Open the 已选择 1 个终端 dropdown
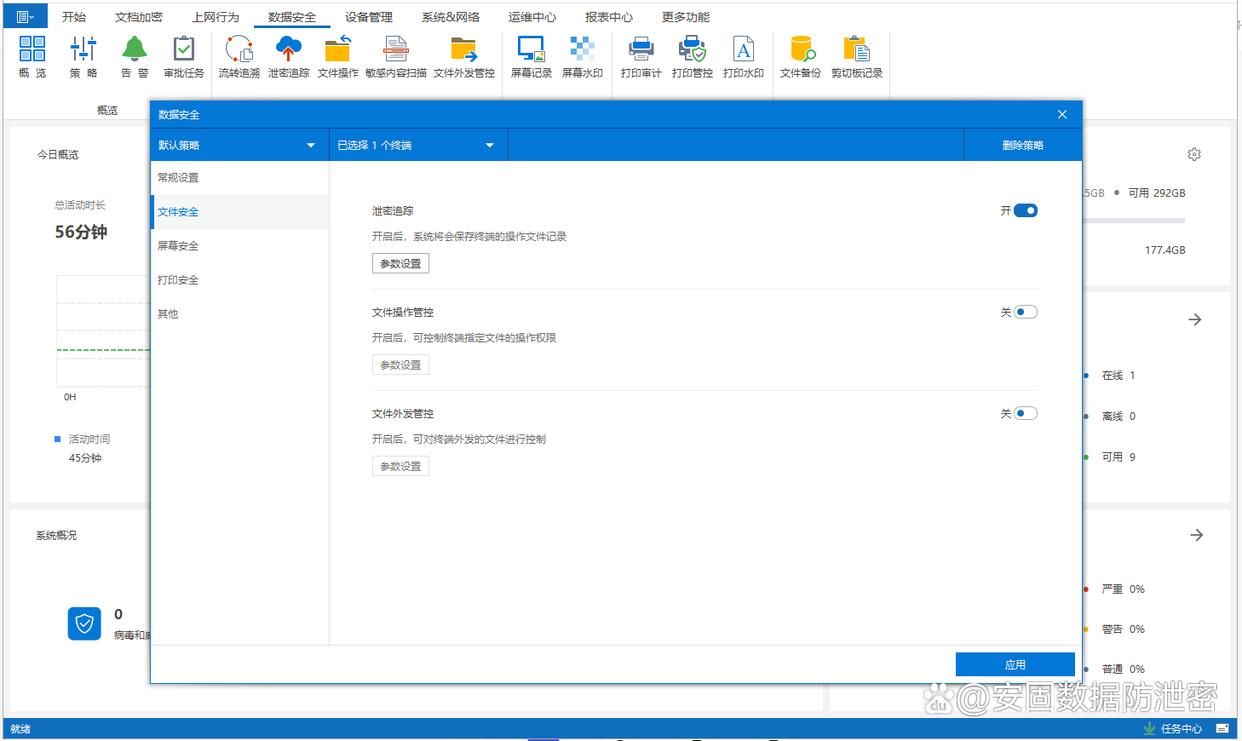This screenshot has height=741, width=1242. tap(417, 145)
